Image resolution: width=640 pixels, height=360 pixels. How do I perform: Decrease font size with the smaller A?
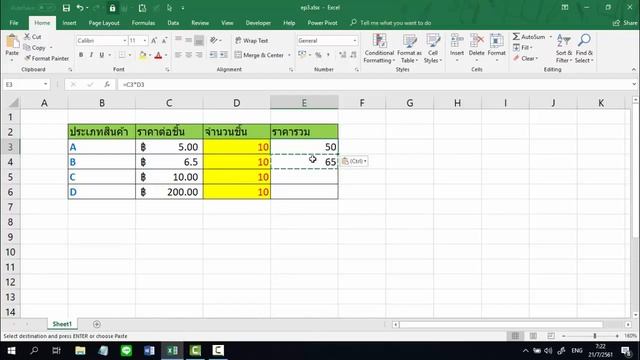coord(164,40)
